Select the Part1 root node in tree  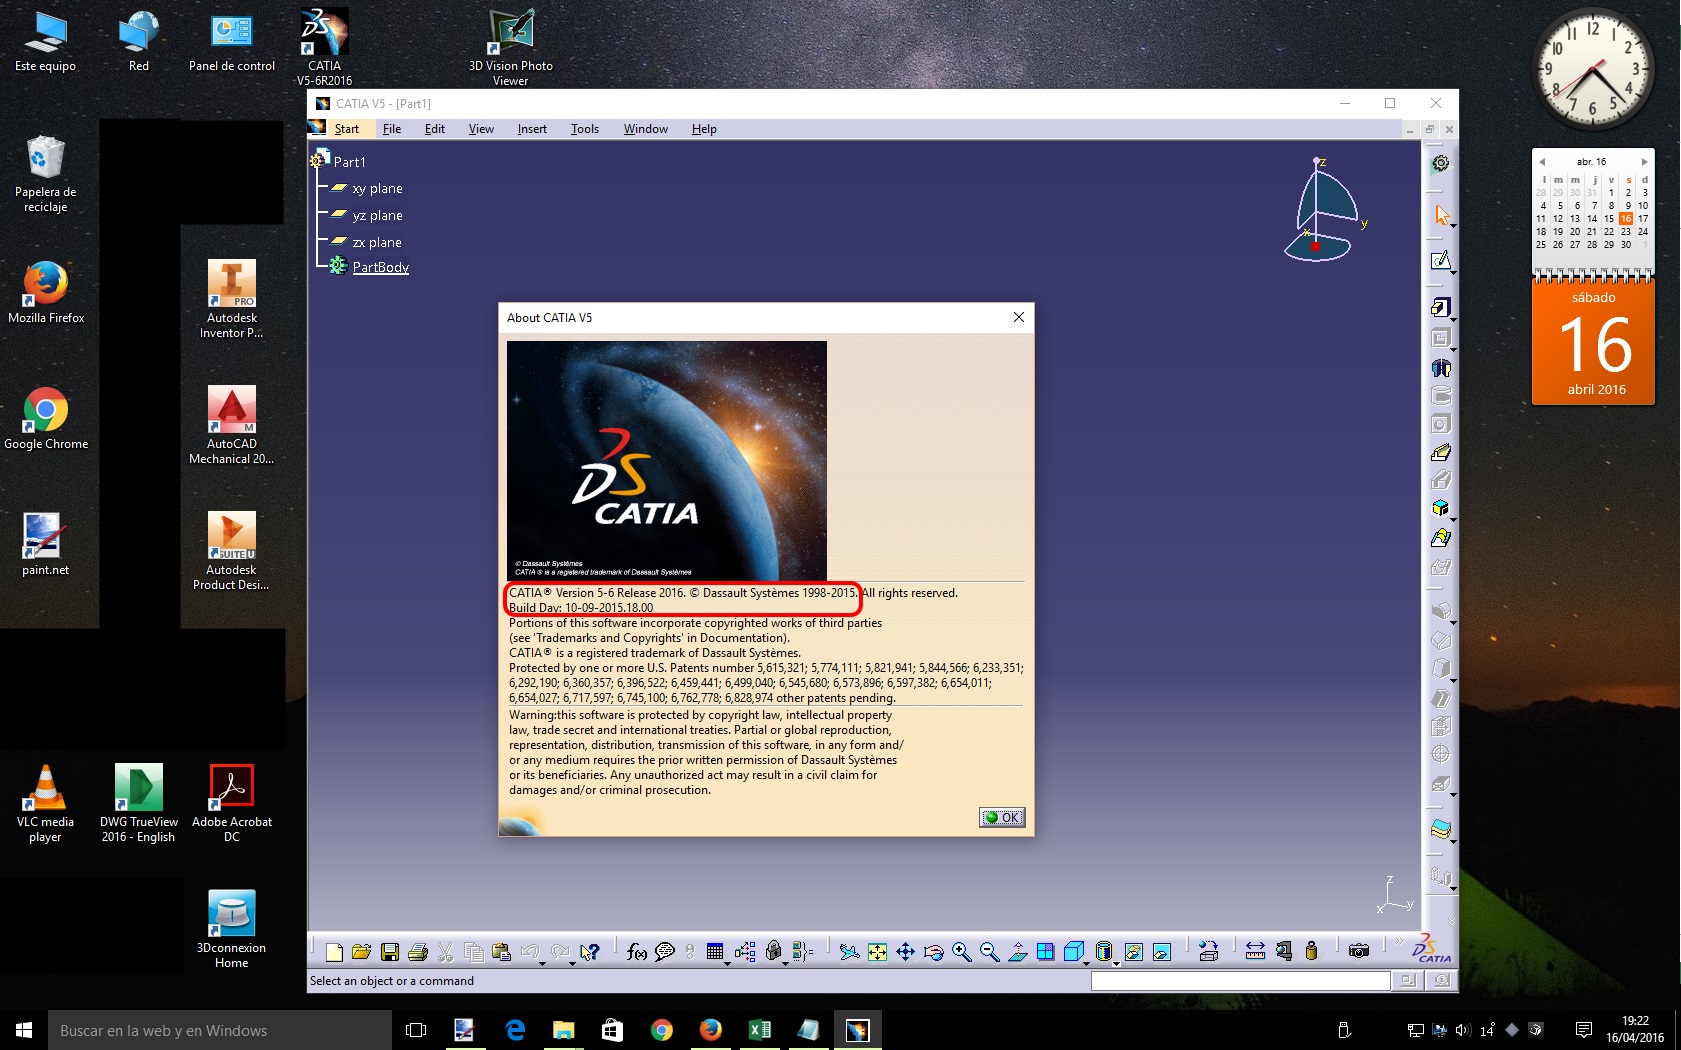point(349,162)
